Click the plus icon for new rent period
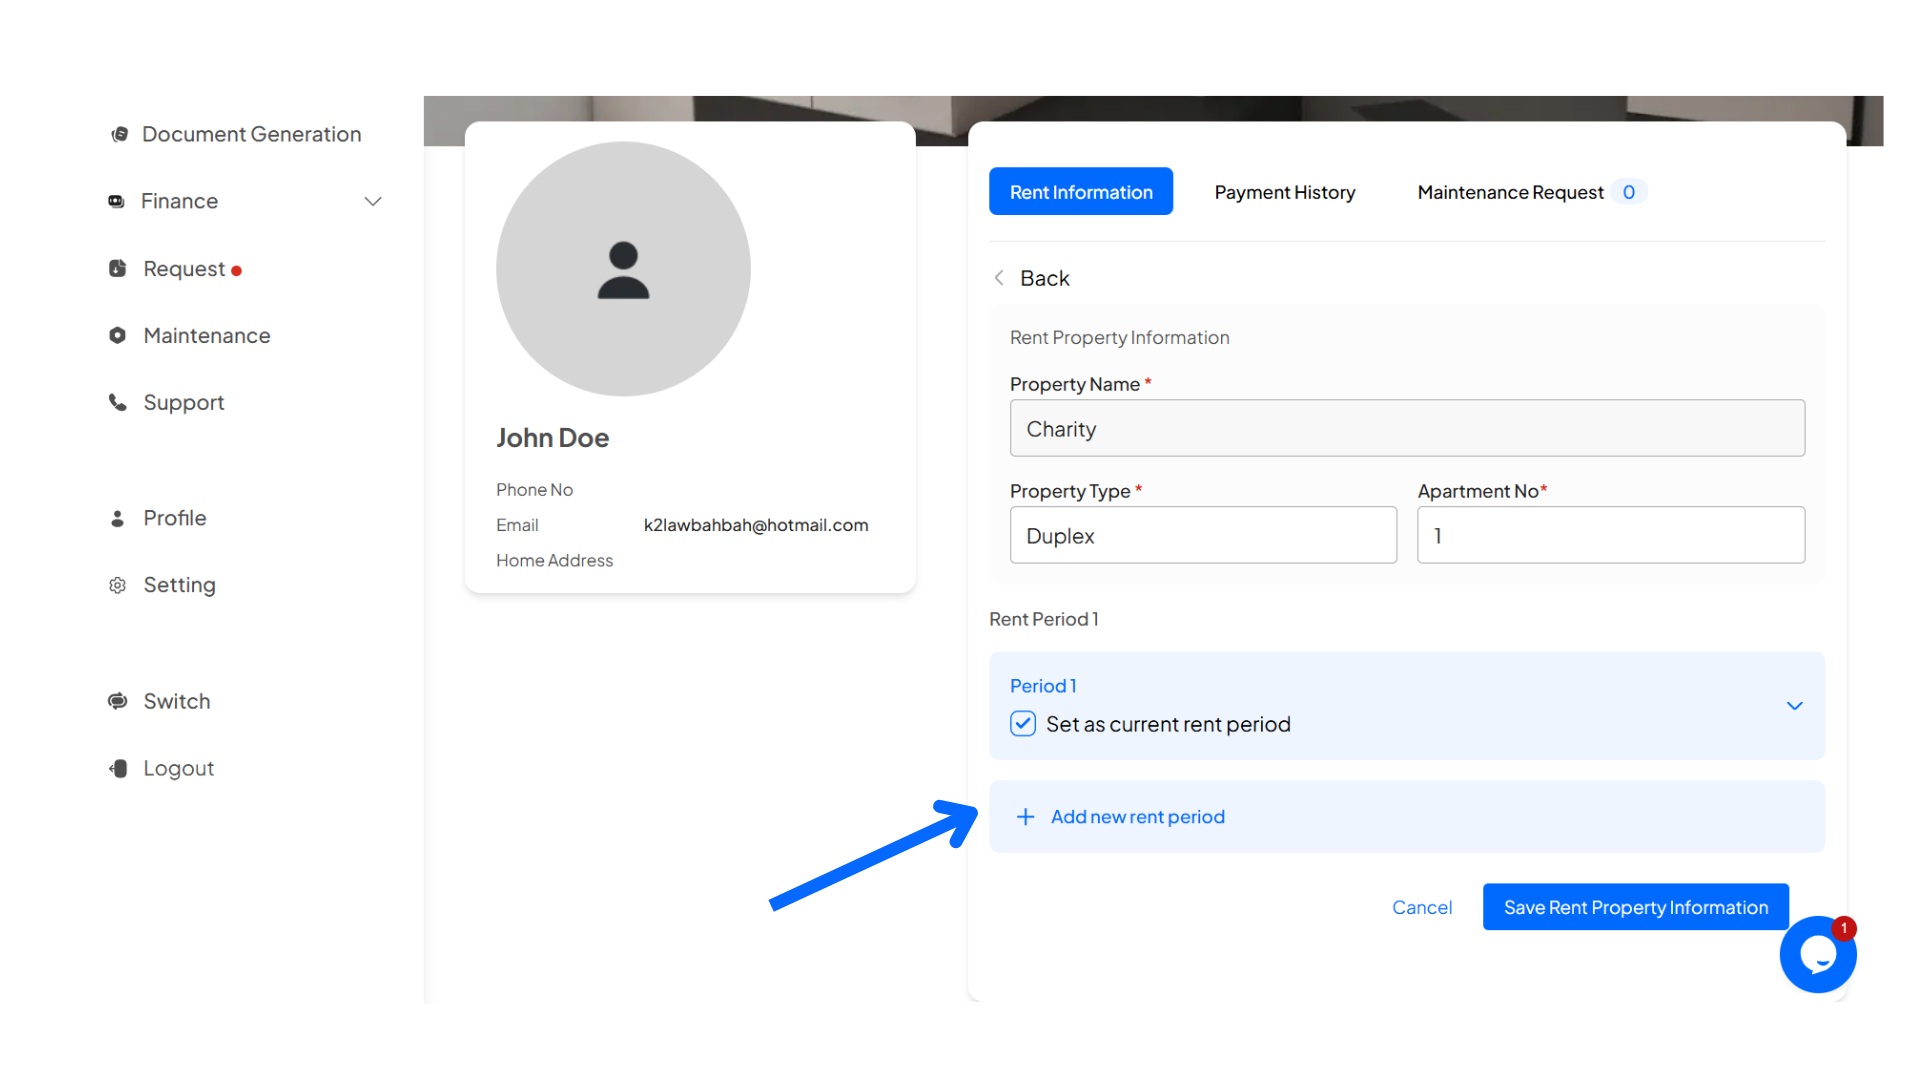This screenshot has width=1920, height=1080. 1025,817
